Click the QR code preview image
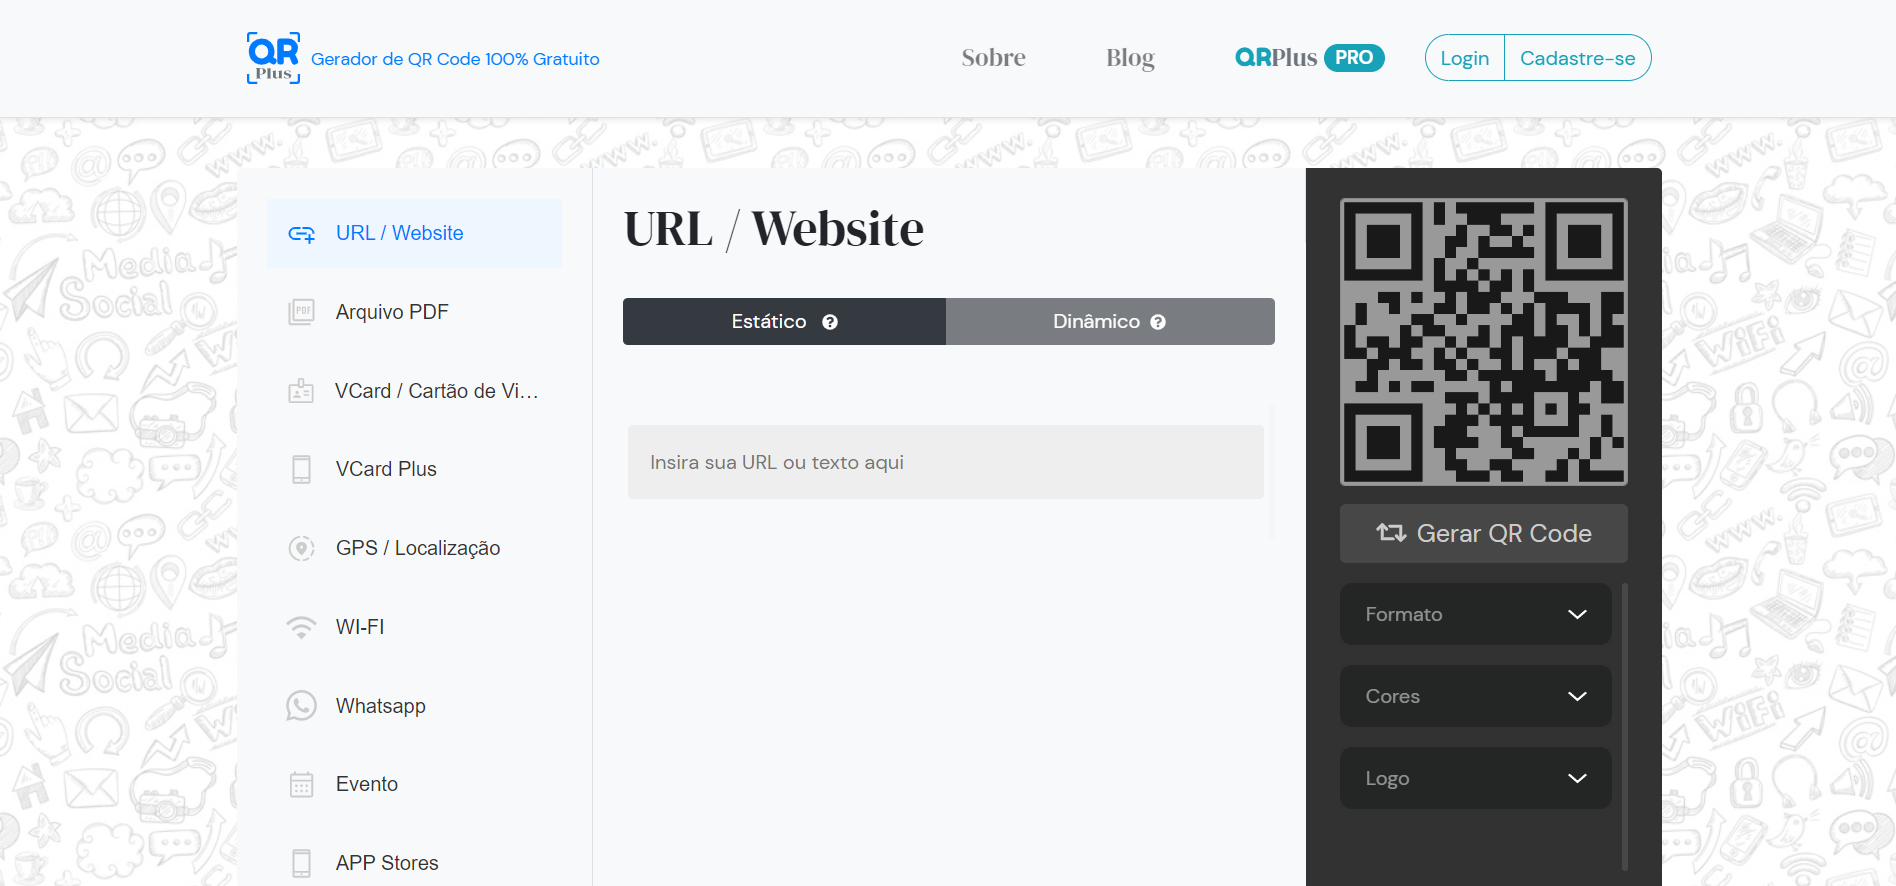1896x886 pixels. (1483, 342)
